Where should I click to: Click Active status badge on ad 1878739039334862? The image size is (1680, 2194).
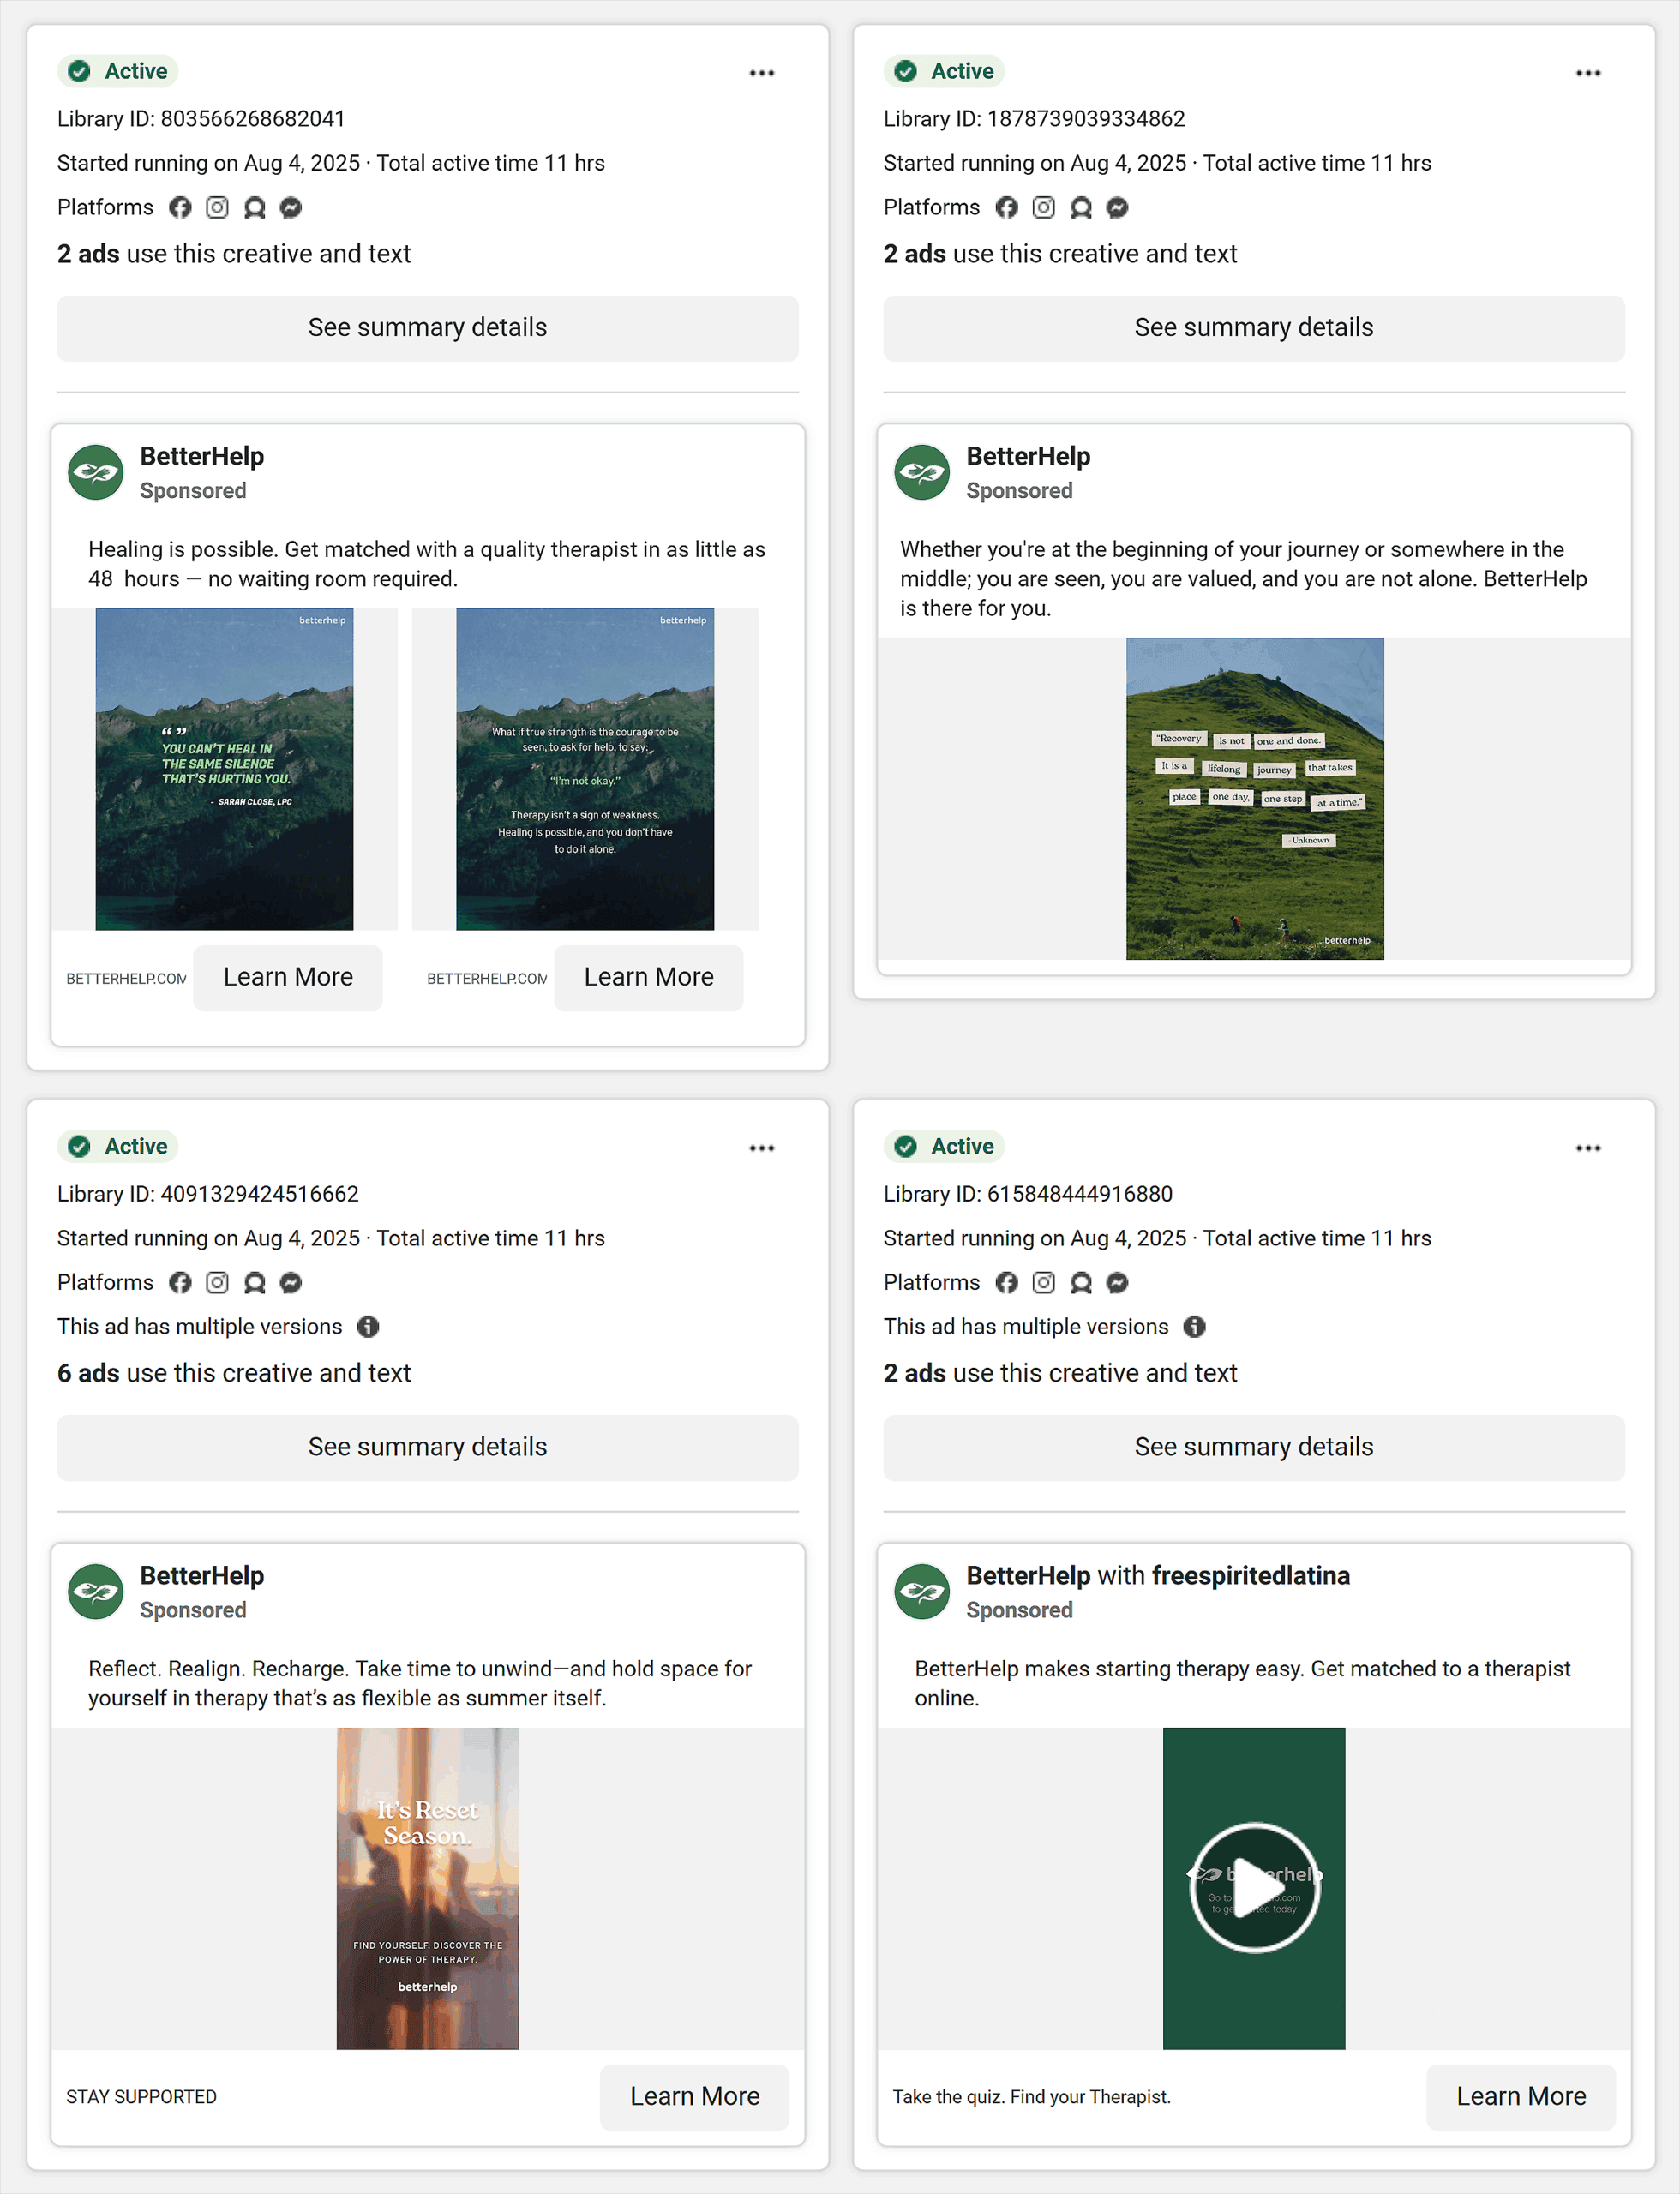[945, 71]
